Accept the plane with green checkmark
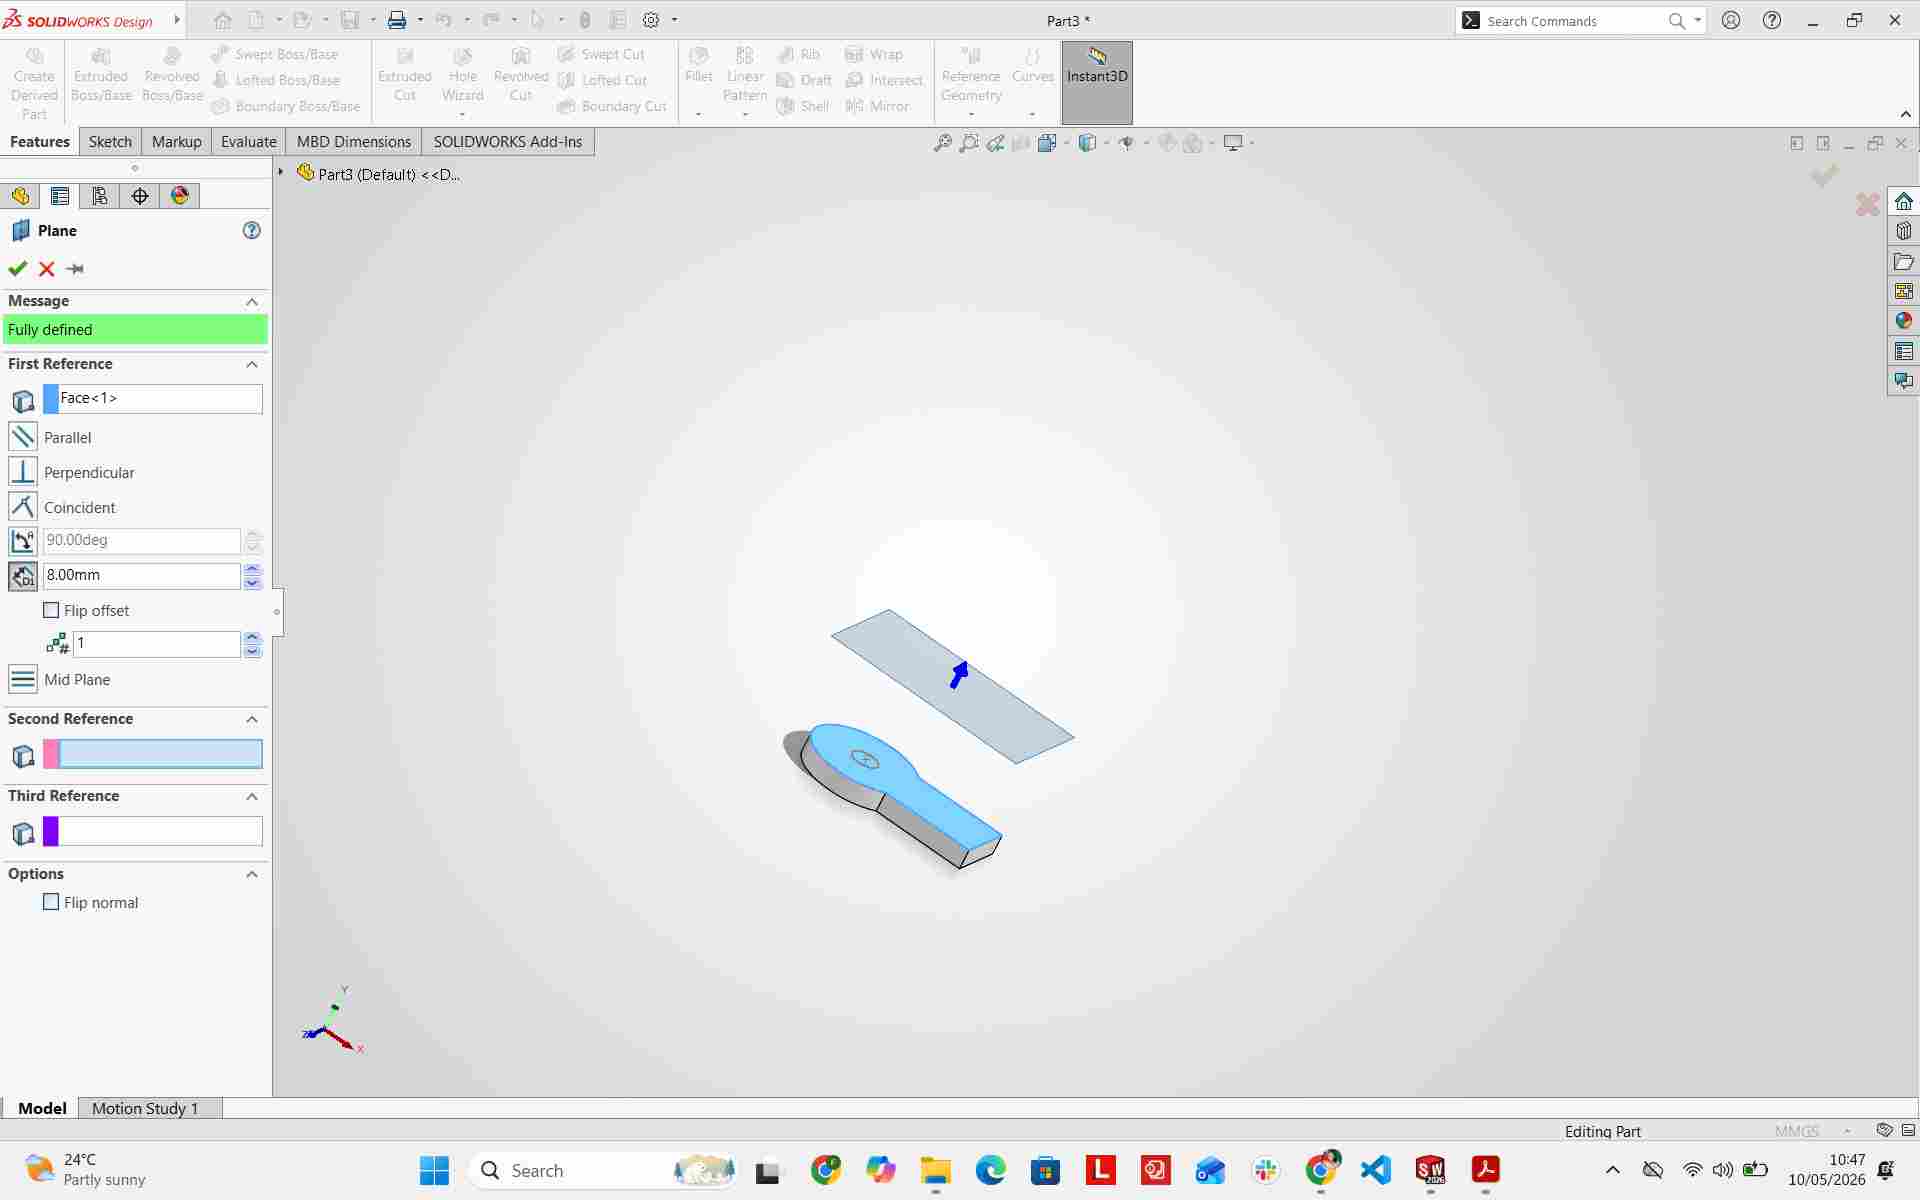The height and width of the screenshot is (1200, 1920). click(17, 268)
